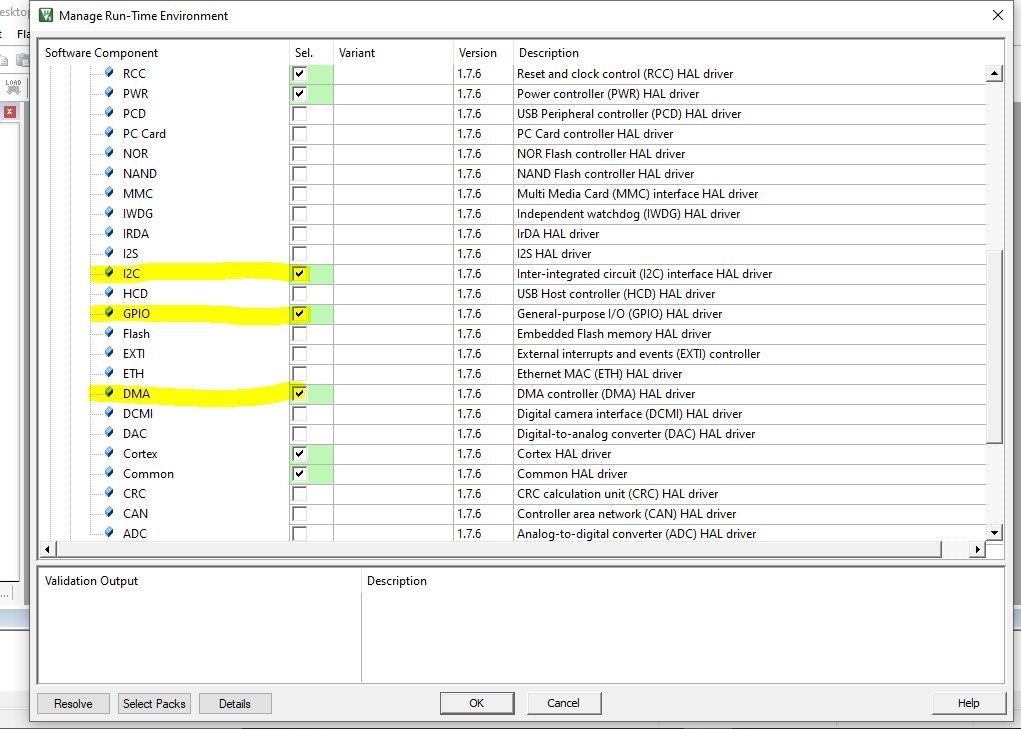Image resolution: width=1021 pixels, height=729 pixels.
Task: Click the vertical scrollbar down arrow
Action: [994, 532]
